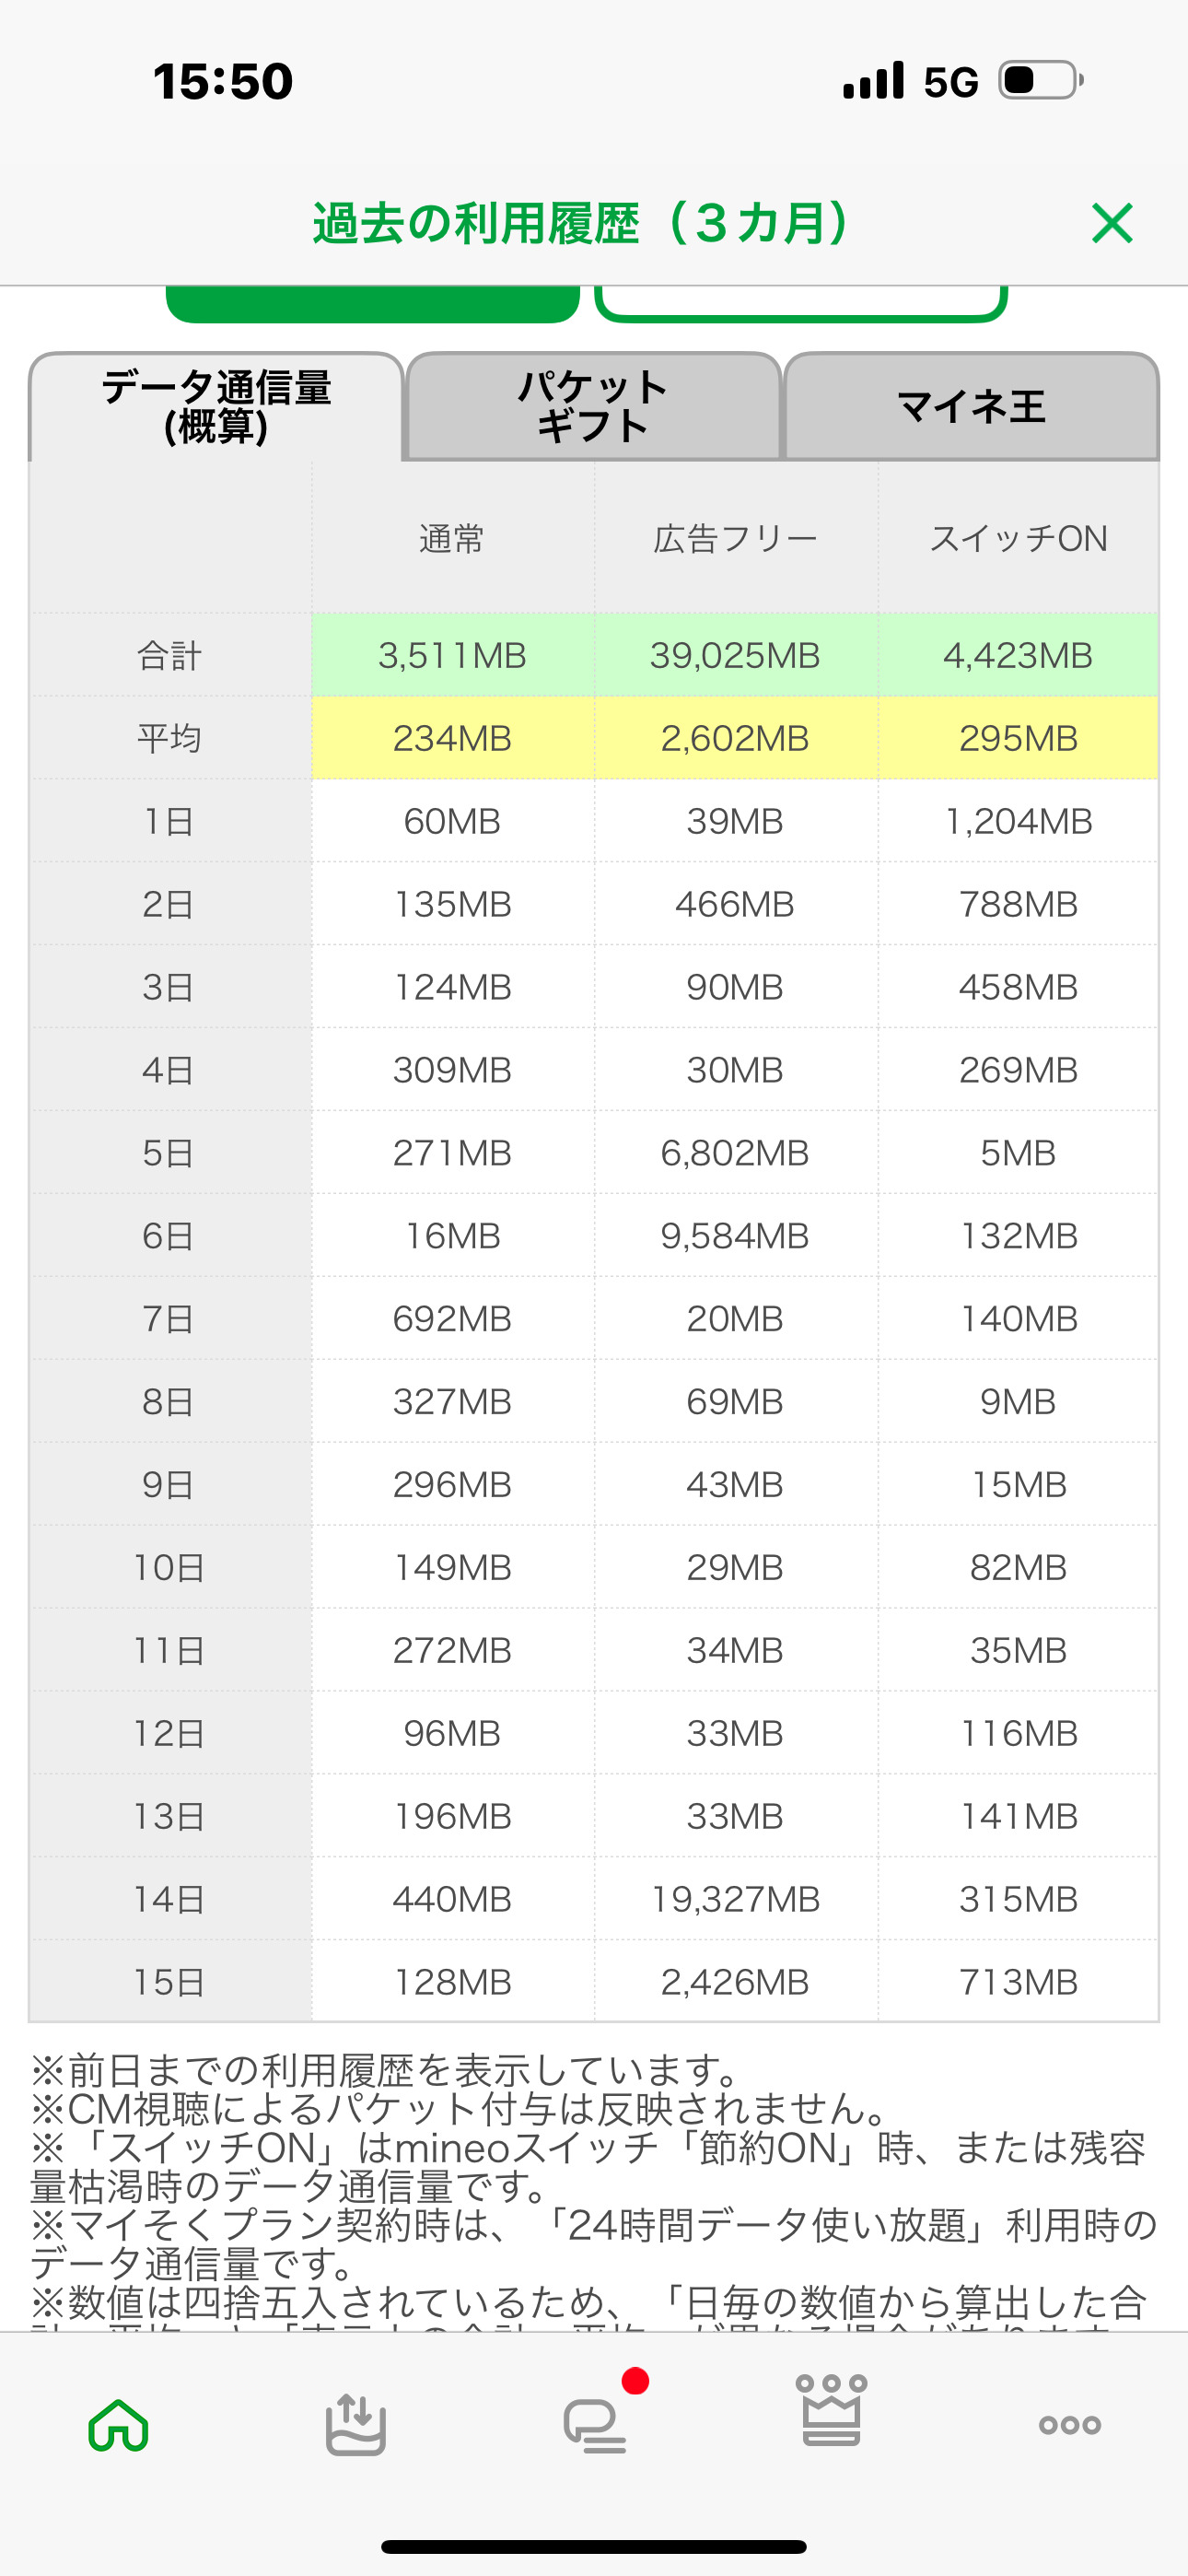
Task: Select the データ通信量(概算) tab
Action: pos(216,407)
